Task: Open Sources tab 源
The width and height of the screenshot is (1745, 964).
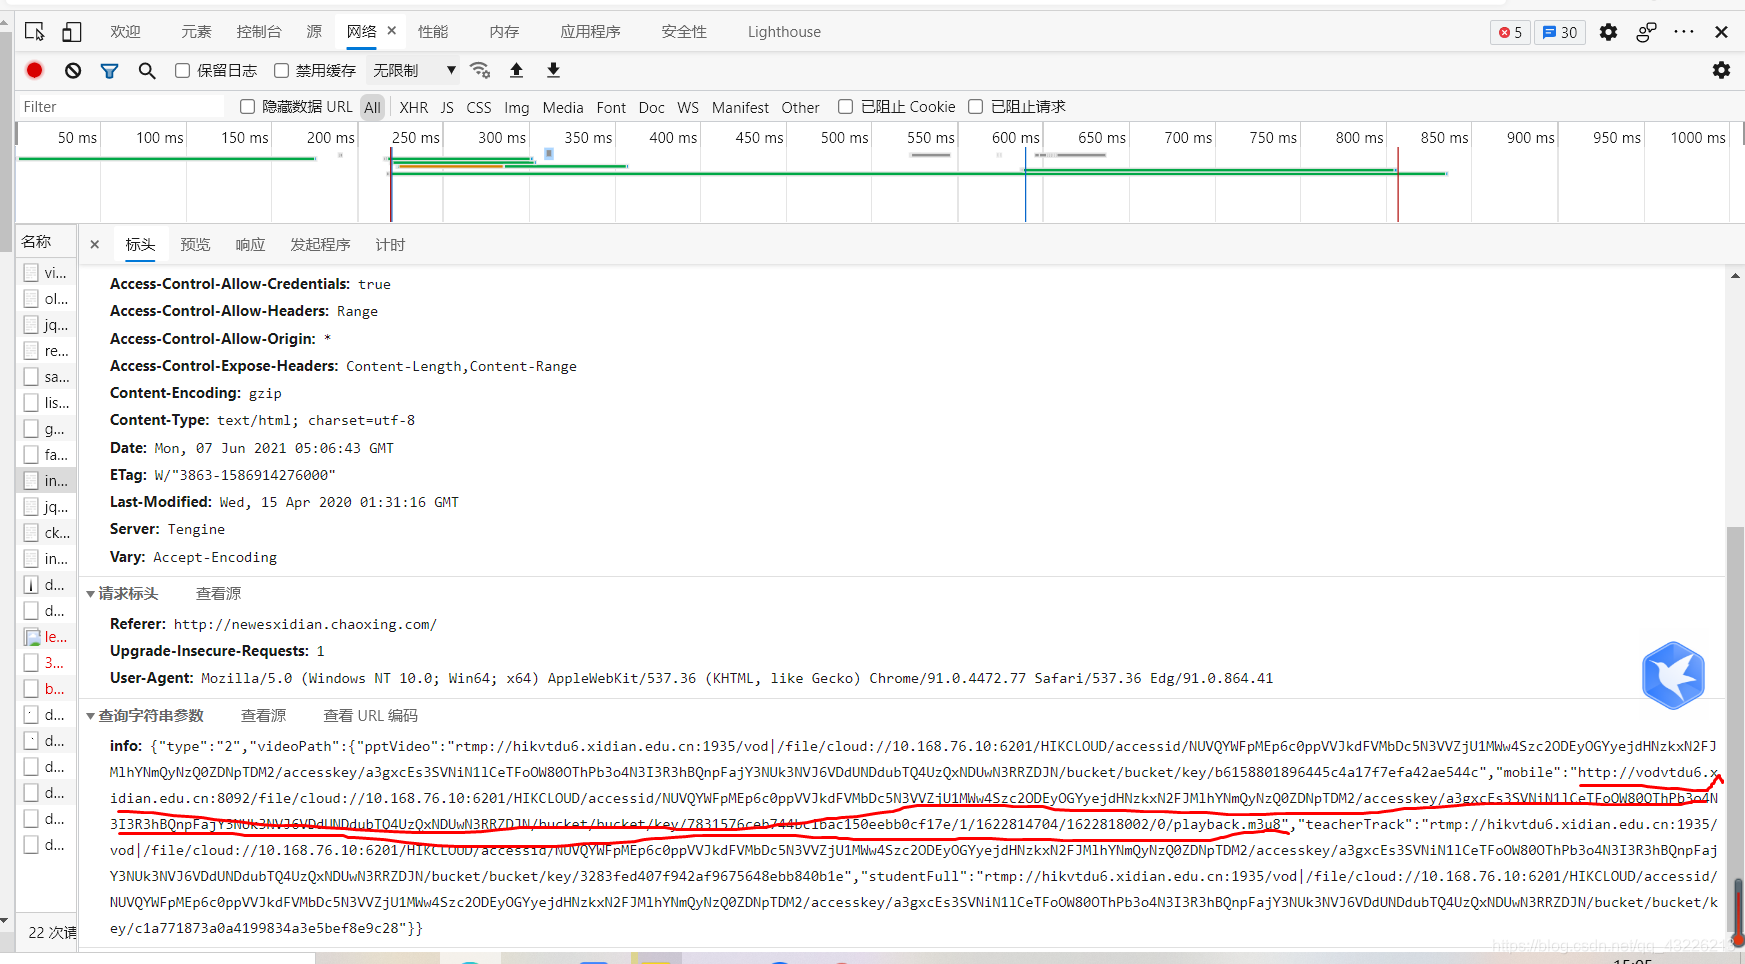Action: tap(314, 32)
